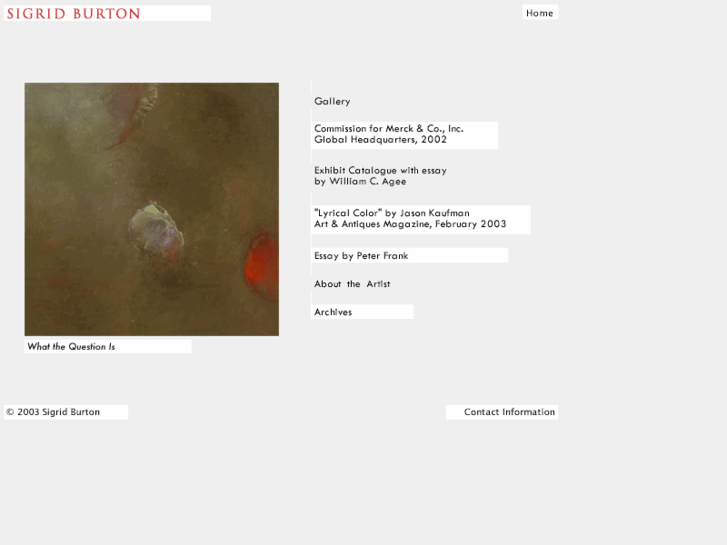Click the What the Question Is caption
The image size is (727, 545).
71,347
